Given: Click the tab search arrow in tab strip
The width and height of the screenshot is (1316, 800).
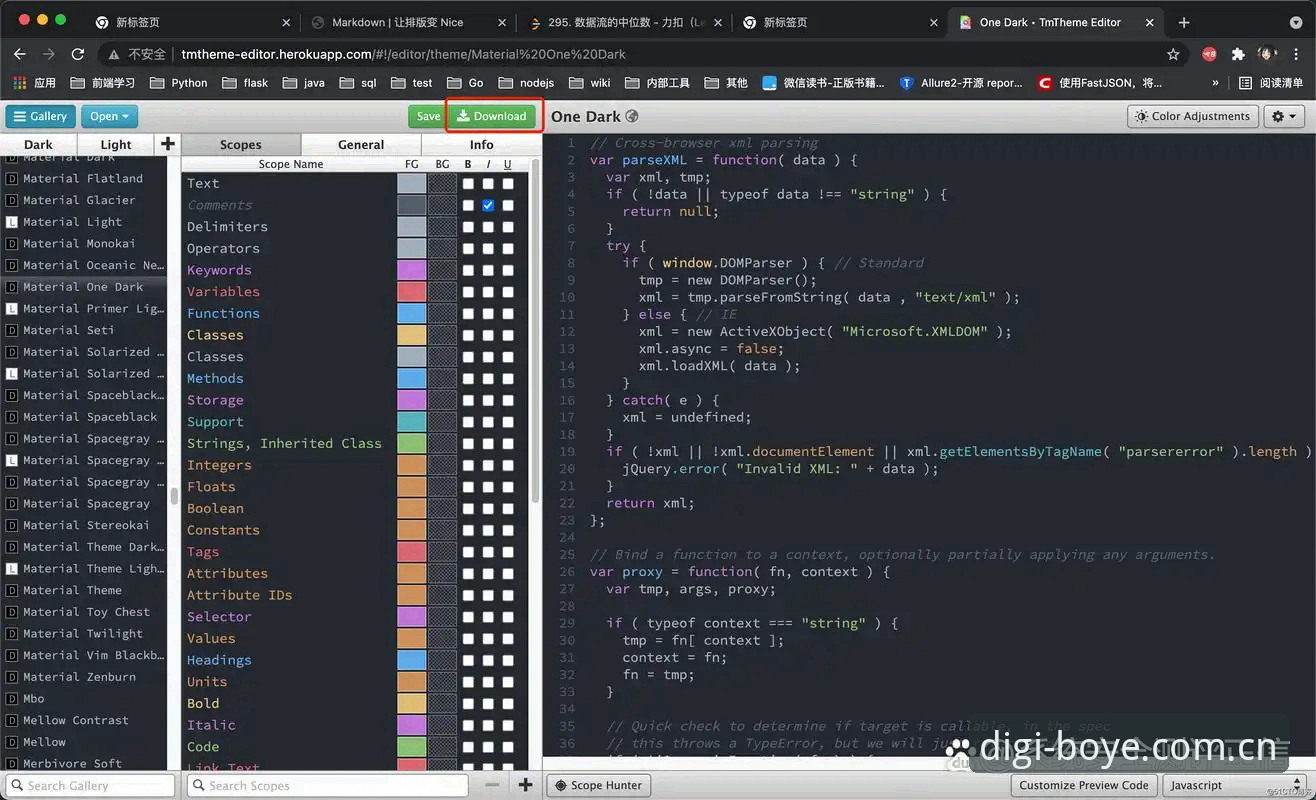Looking at the screenshot, I should (1295, 22).
